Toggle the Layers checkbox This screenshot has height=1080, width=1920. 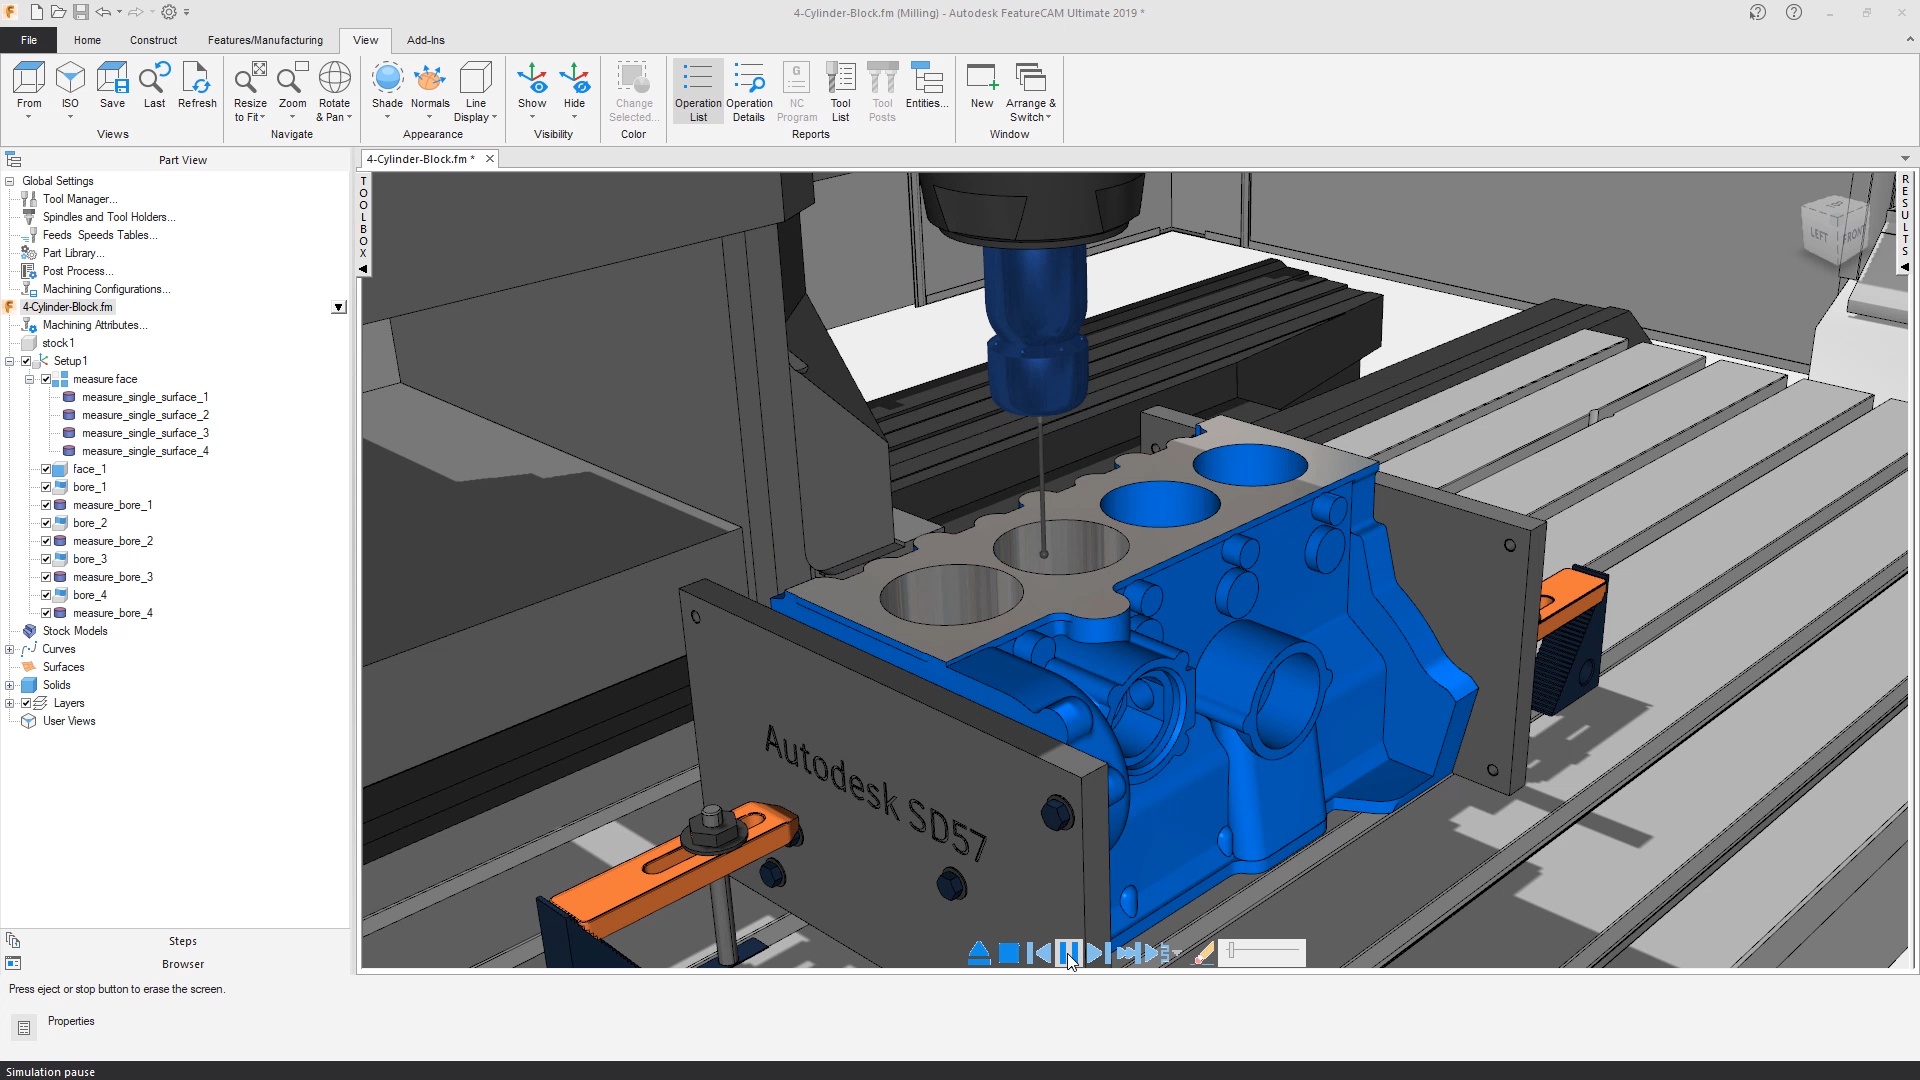(27, 703)
